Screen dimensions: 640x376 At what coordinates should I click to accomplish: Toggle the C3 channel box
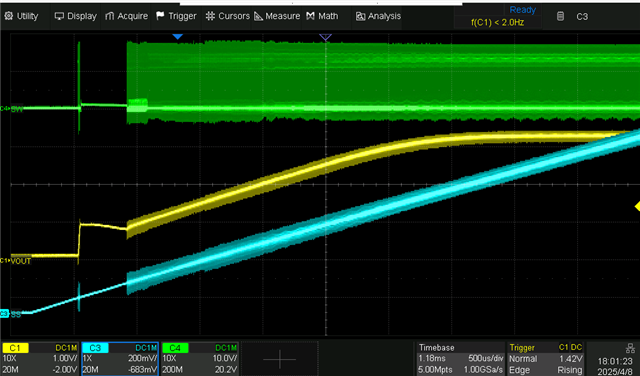(120, 359)
